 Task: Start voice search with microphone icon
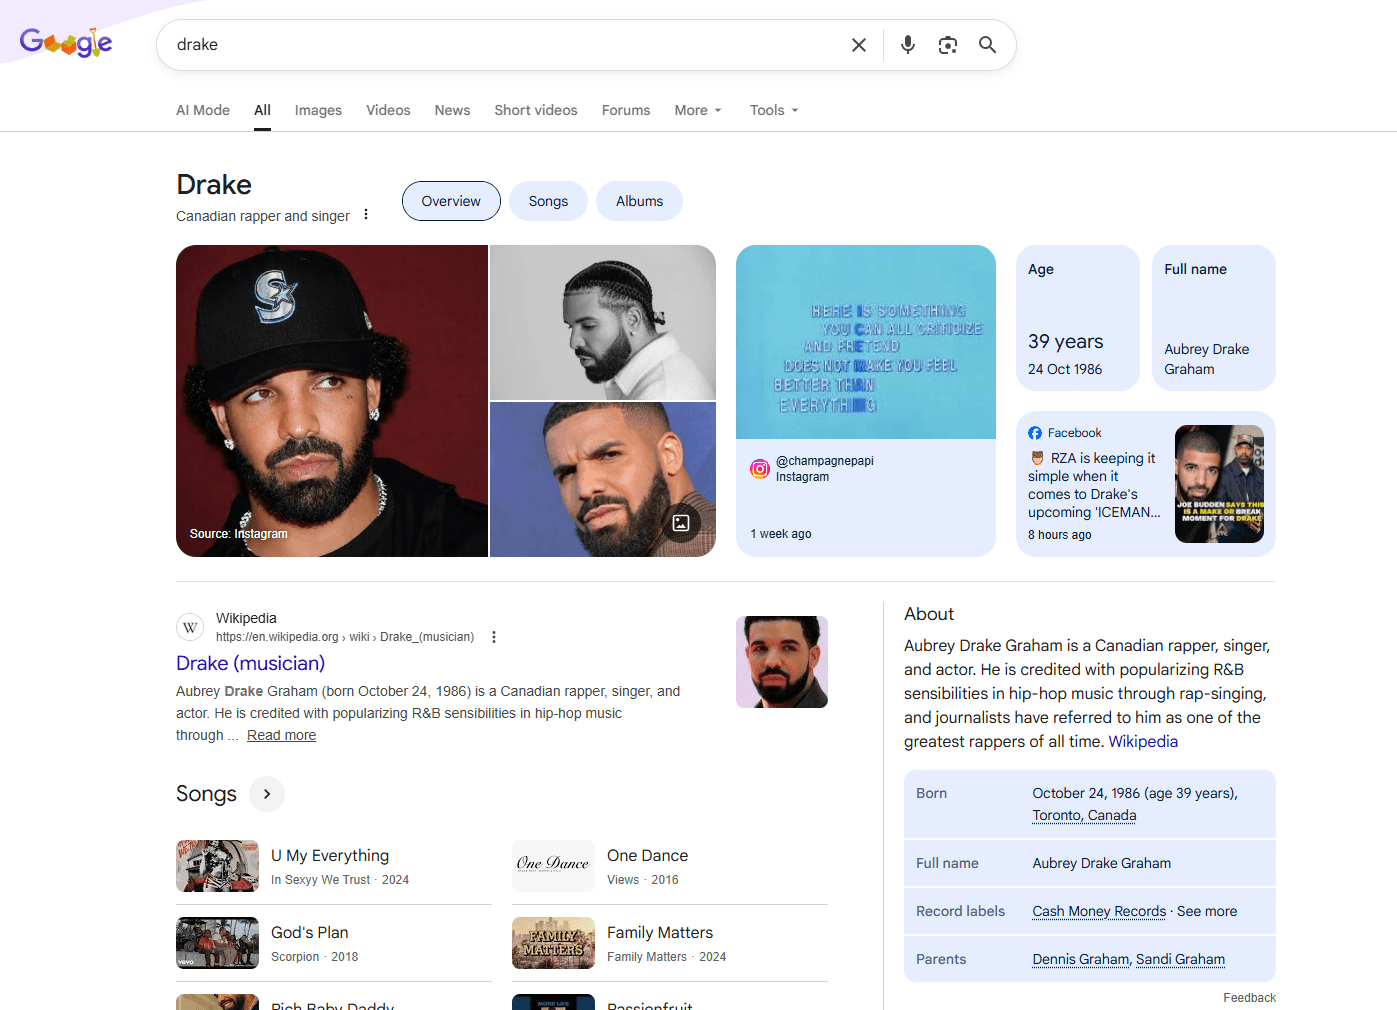tap(908, 45)
